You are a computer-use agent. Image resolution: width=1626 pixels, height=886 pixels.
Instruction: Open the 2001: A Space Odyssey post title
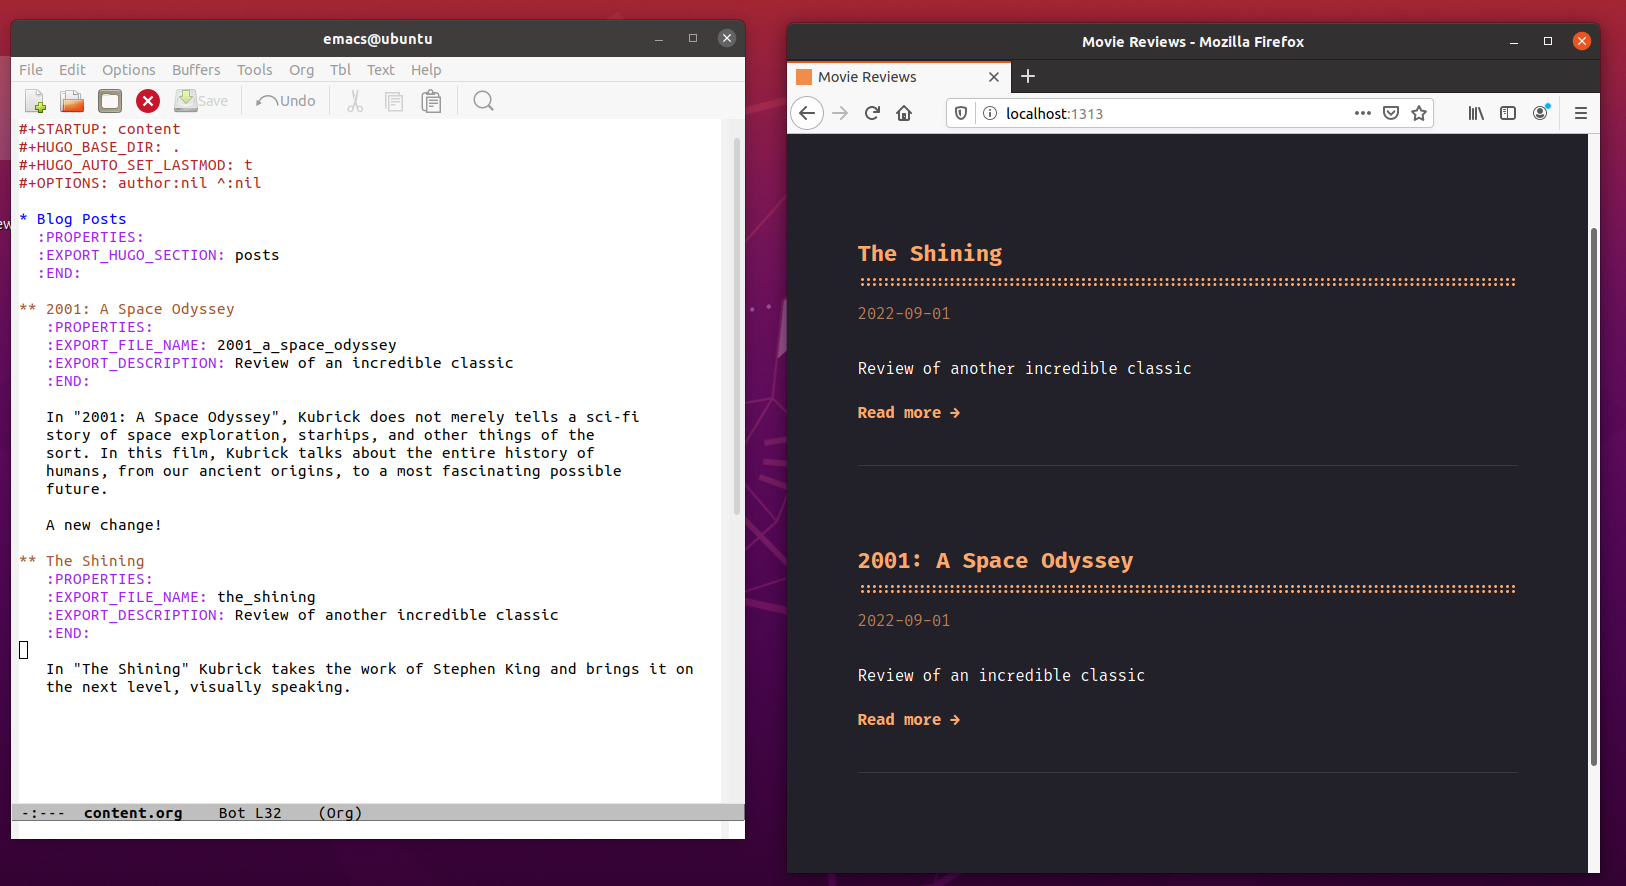995,560
